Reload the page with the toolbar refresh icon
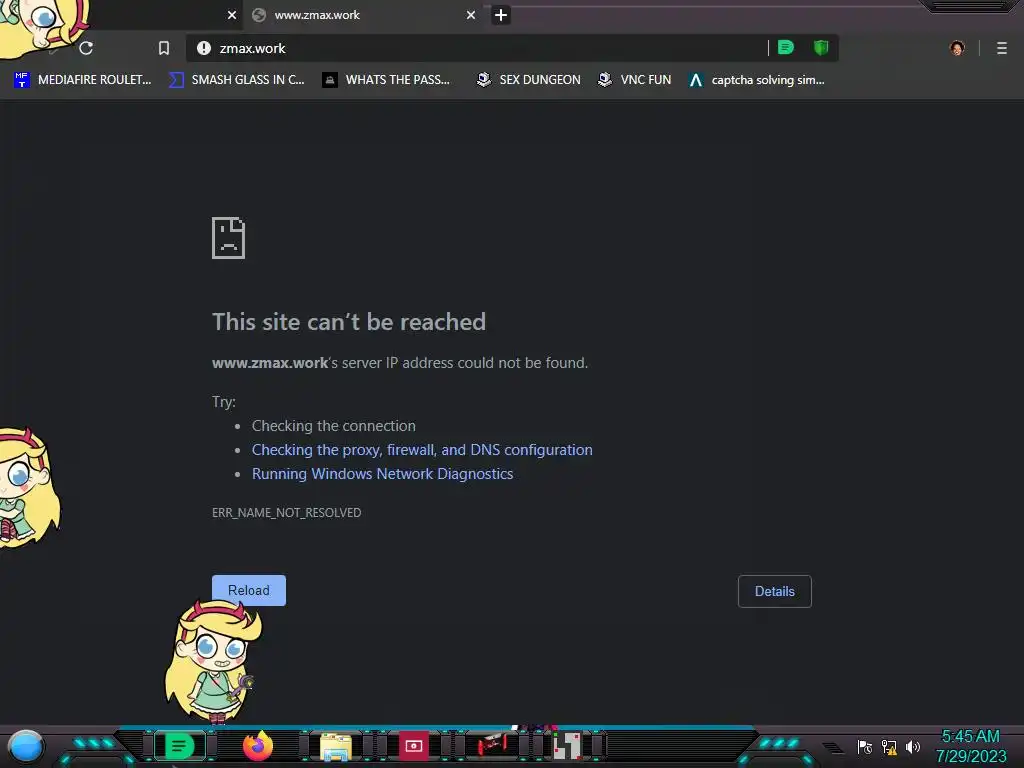The width and height of the screenshot is (1024, 768). pos(86,48)
